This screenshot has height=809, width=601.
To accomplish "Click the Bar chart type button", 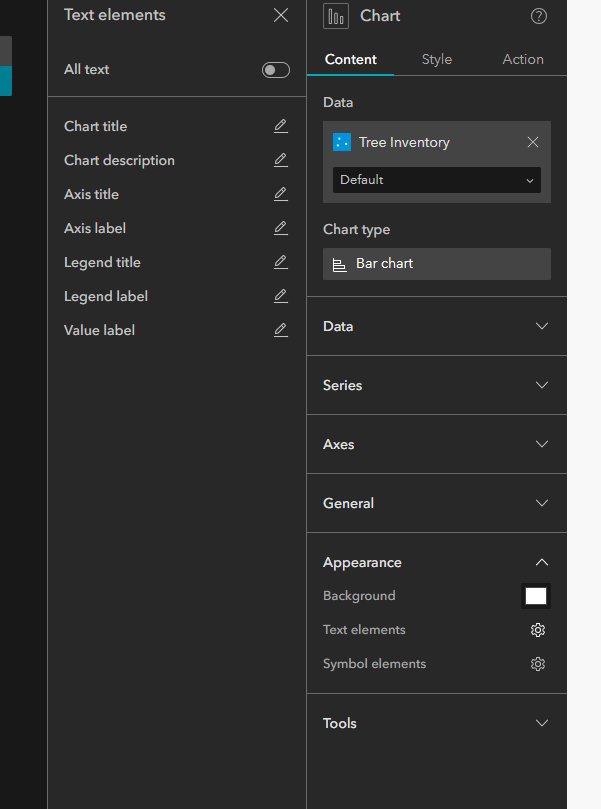I will point(437,264).
